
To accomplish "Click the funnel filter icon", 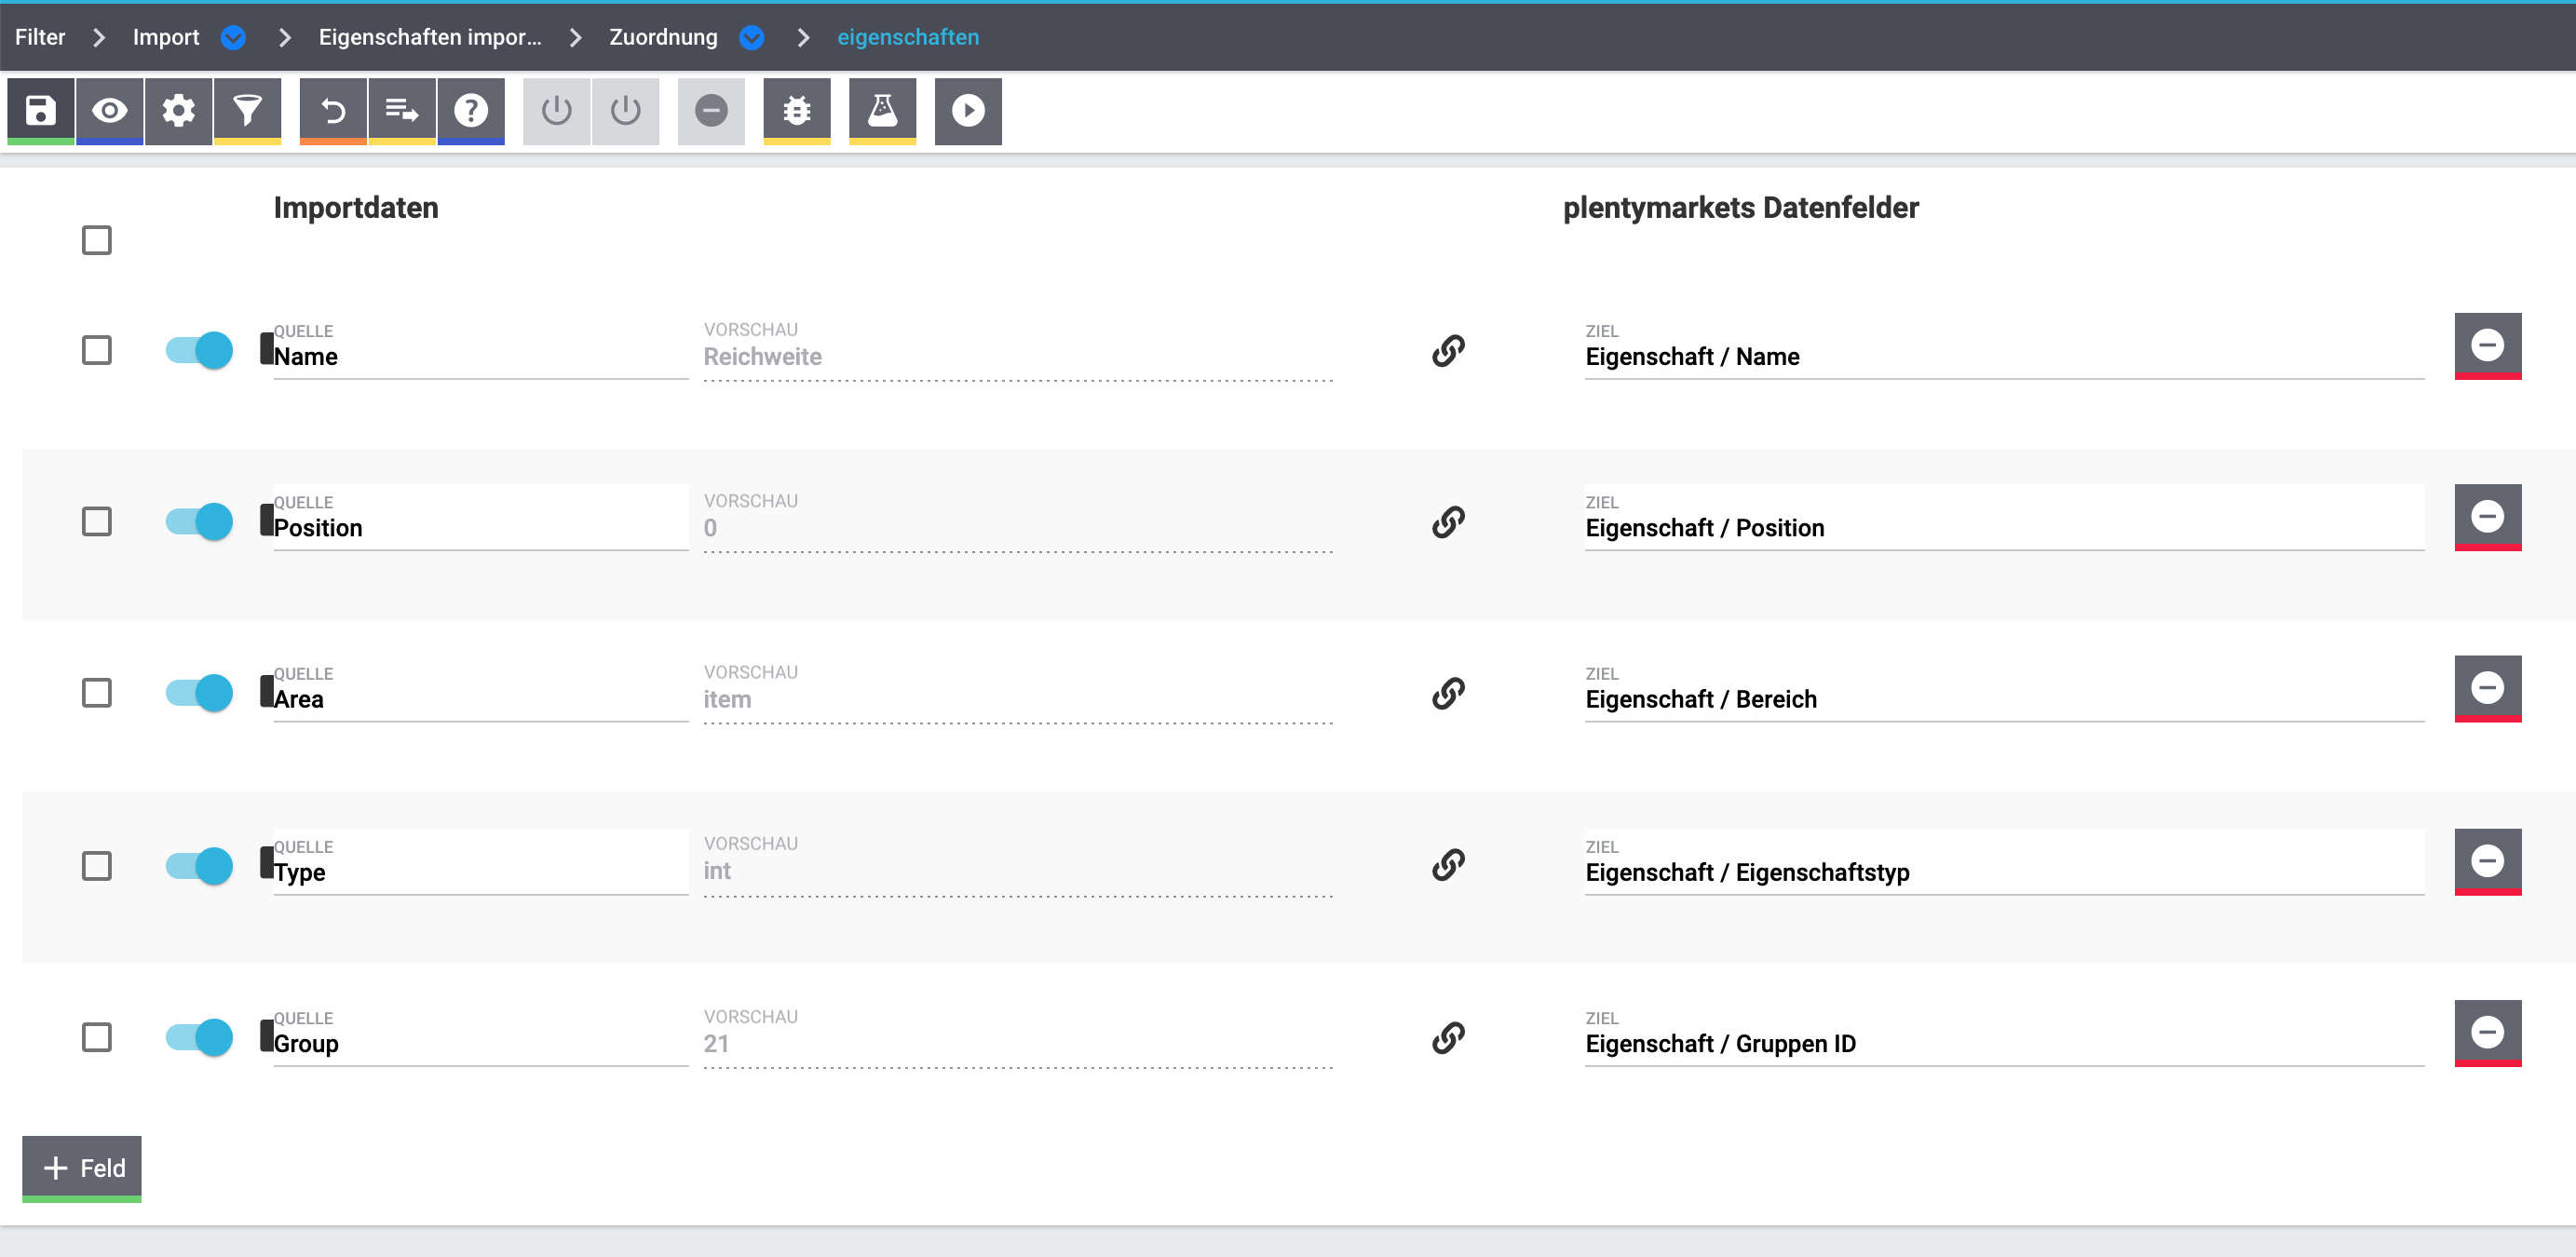I will coord(247,110).
